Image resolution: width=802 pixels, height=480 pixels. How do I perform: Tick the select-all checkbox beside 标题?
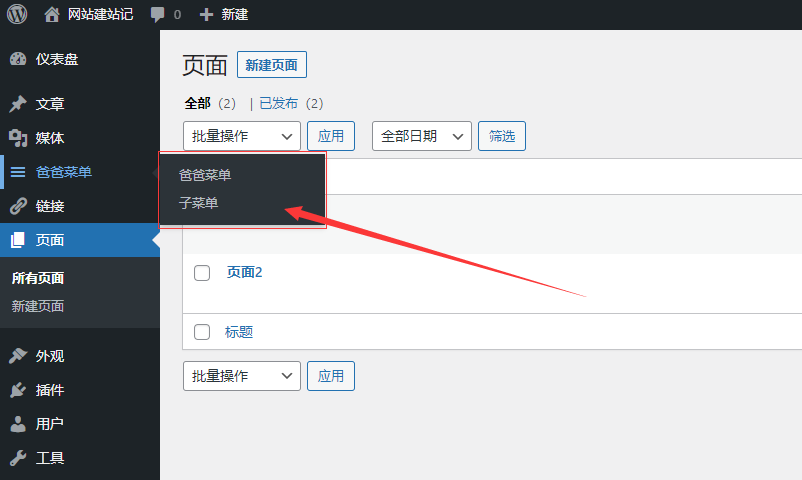coord(202,332)
